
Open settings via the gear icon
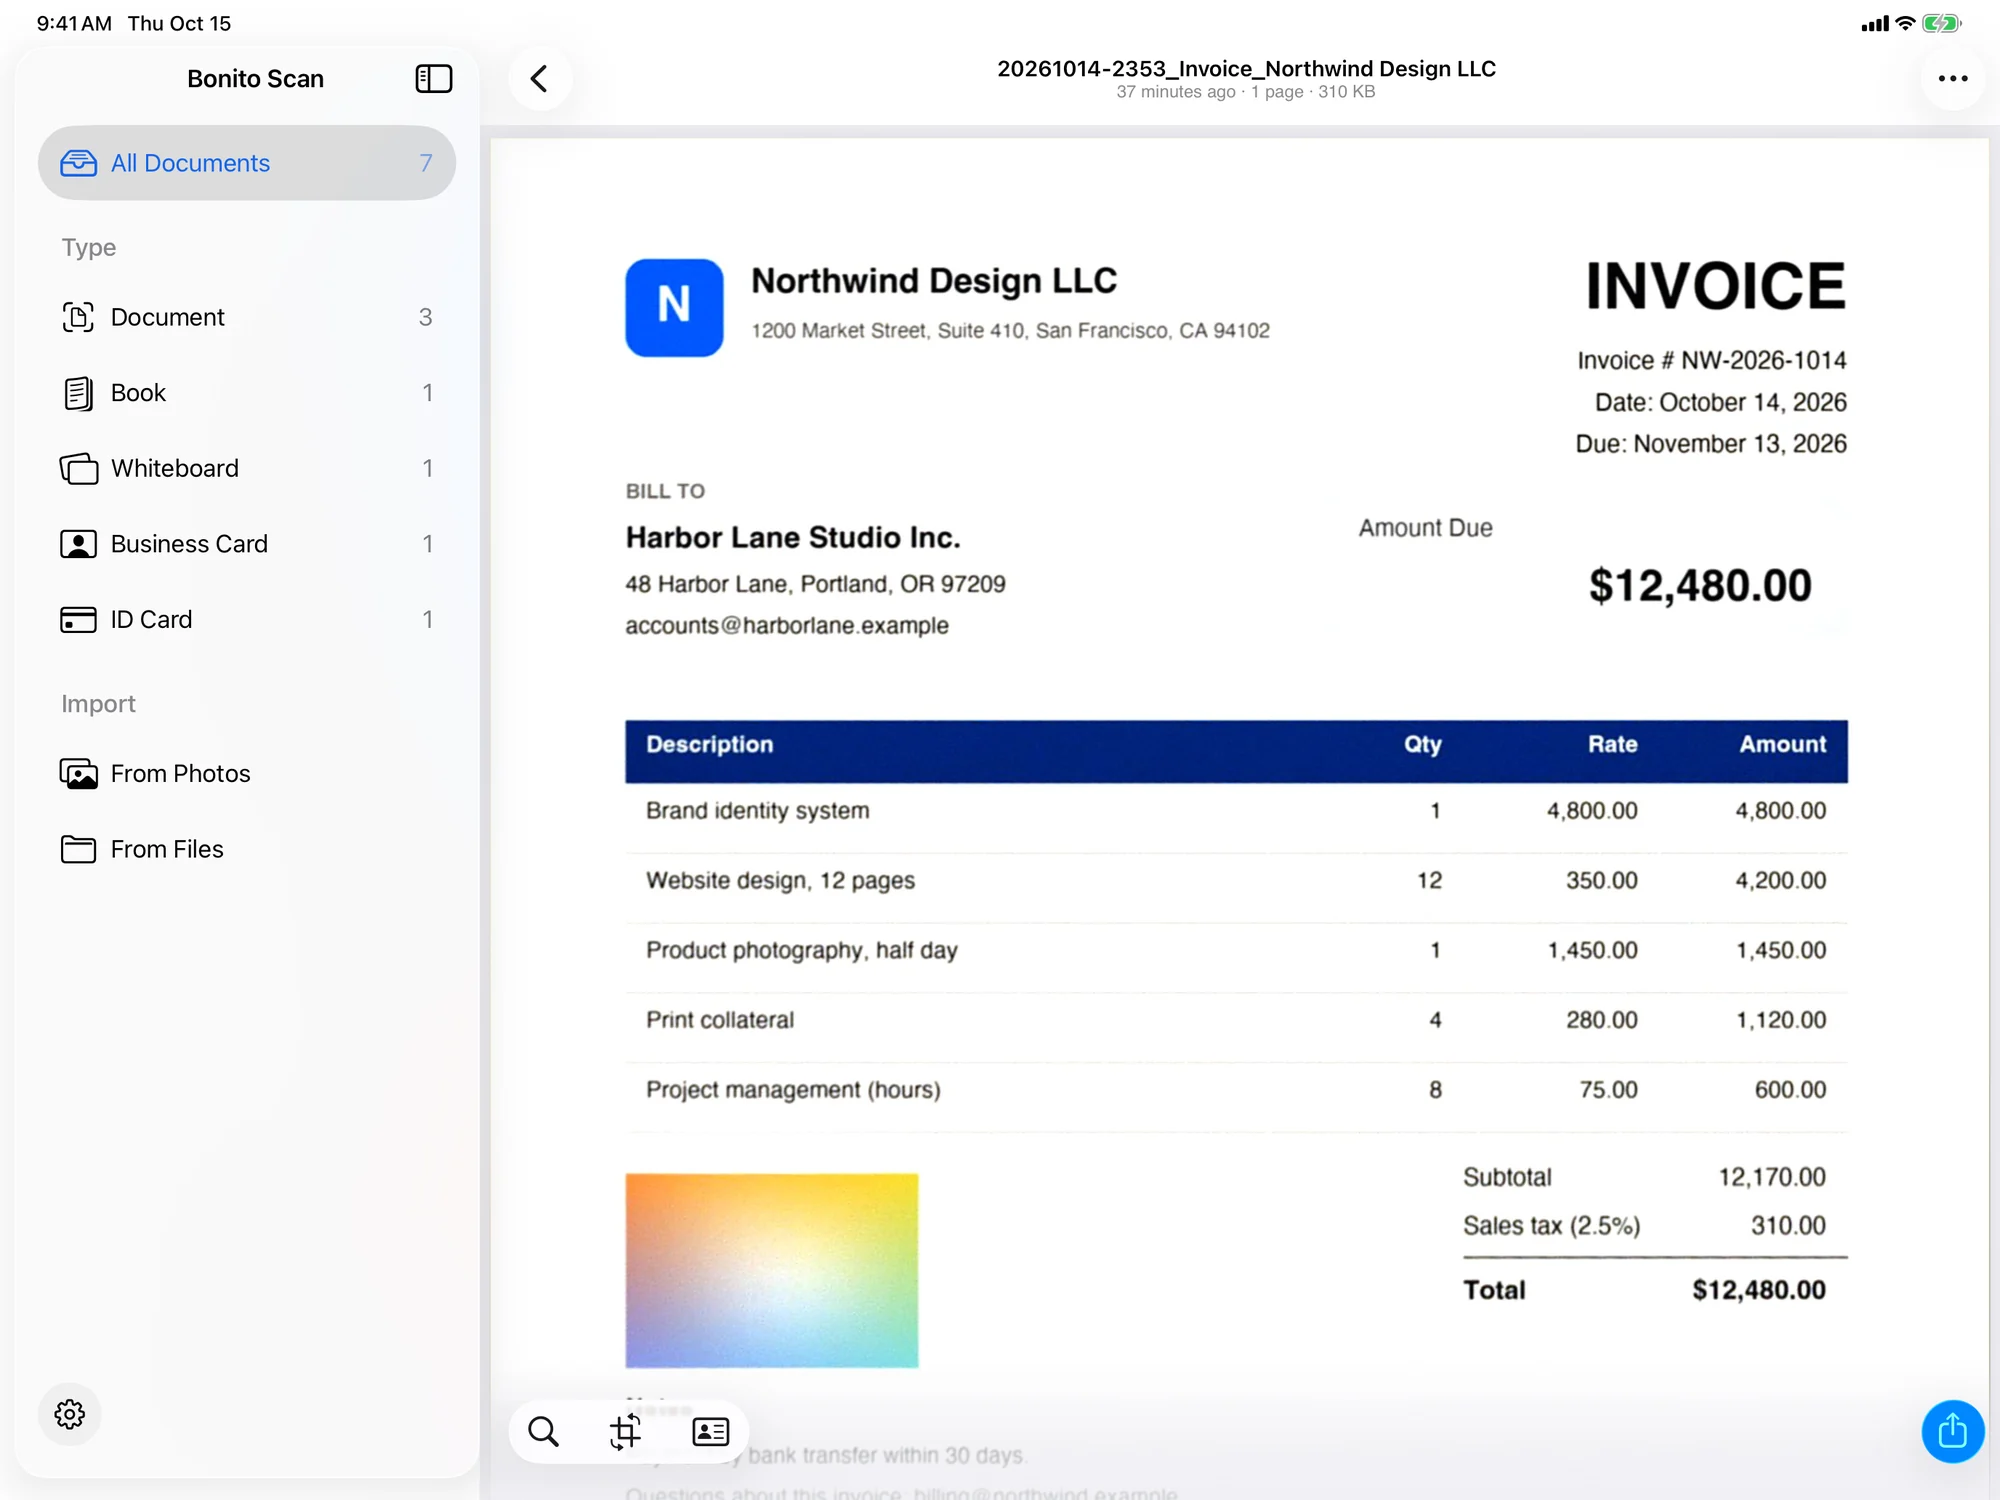[69, 1413]
